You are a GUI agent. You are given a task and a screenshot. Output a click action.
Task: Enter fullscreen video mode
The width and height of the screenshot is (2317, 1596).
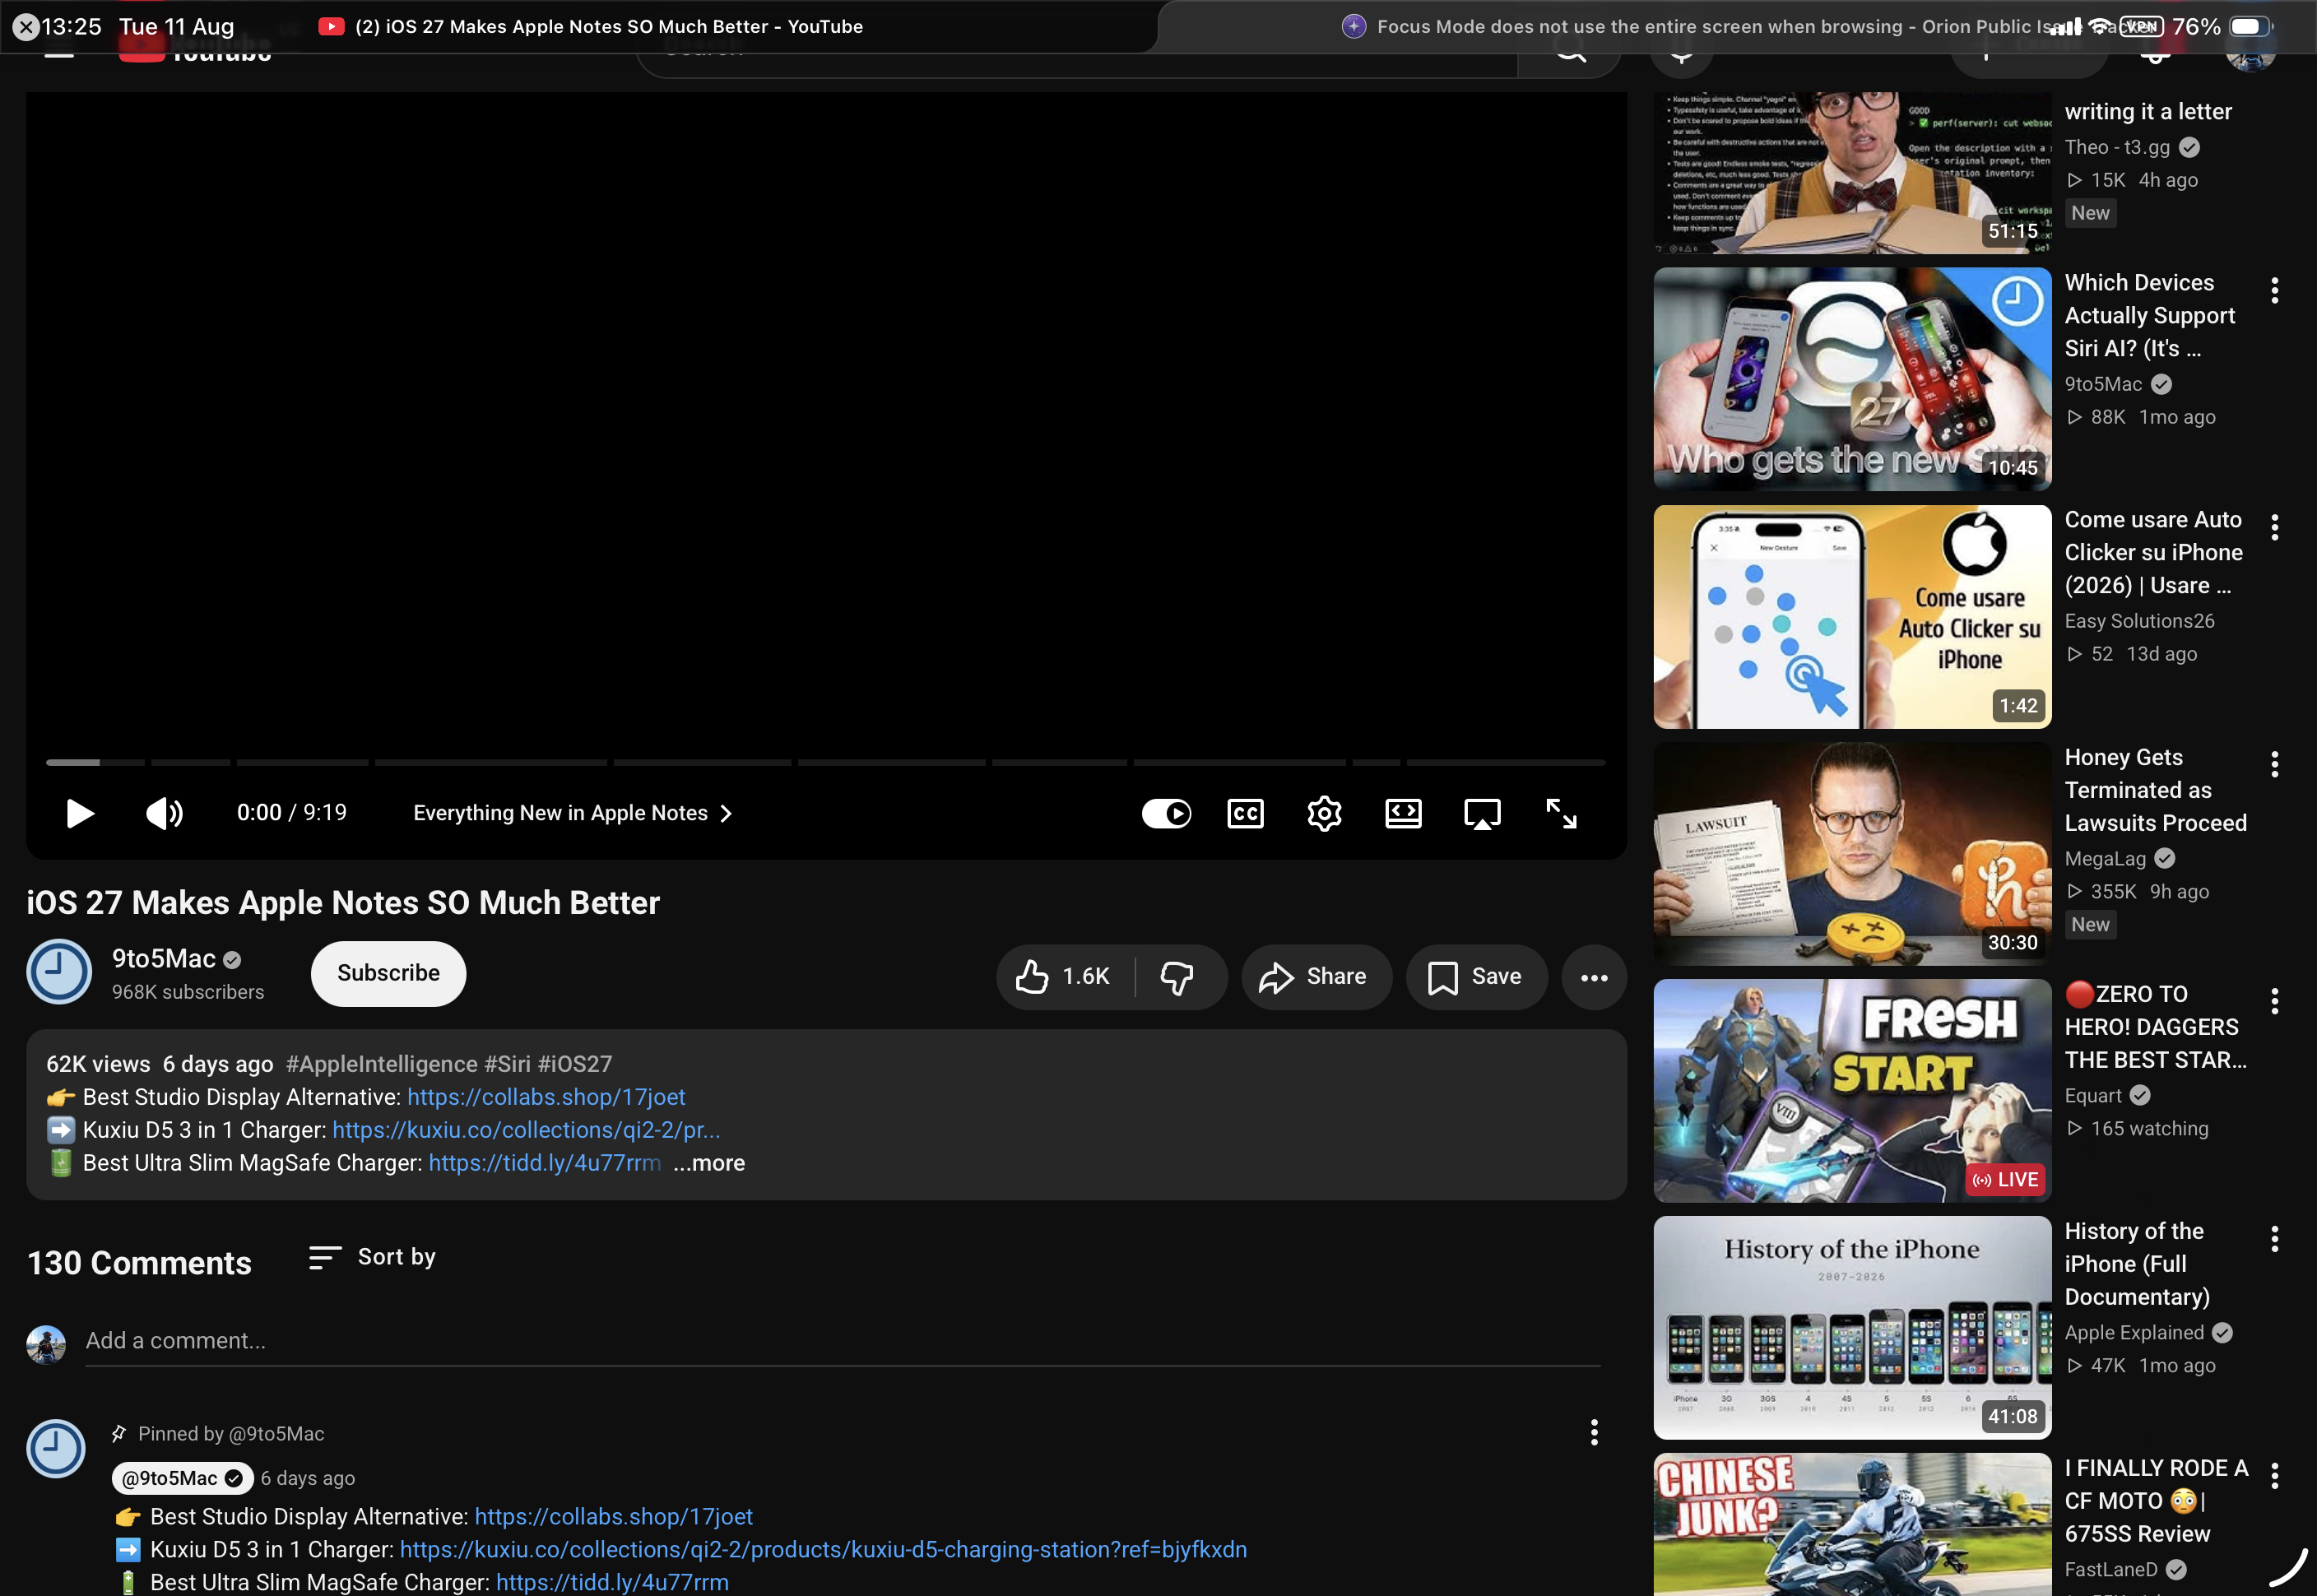tap(1561, 813)
